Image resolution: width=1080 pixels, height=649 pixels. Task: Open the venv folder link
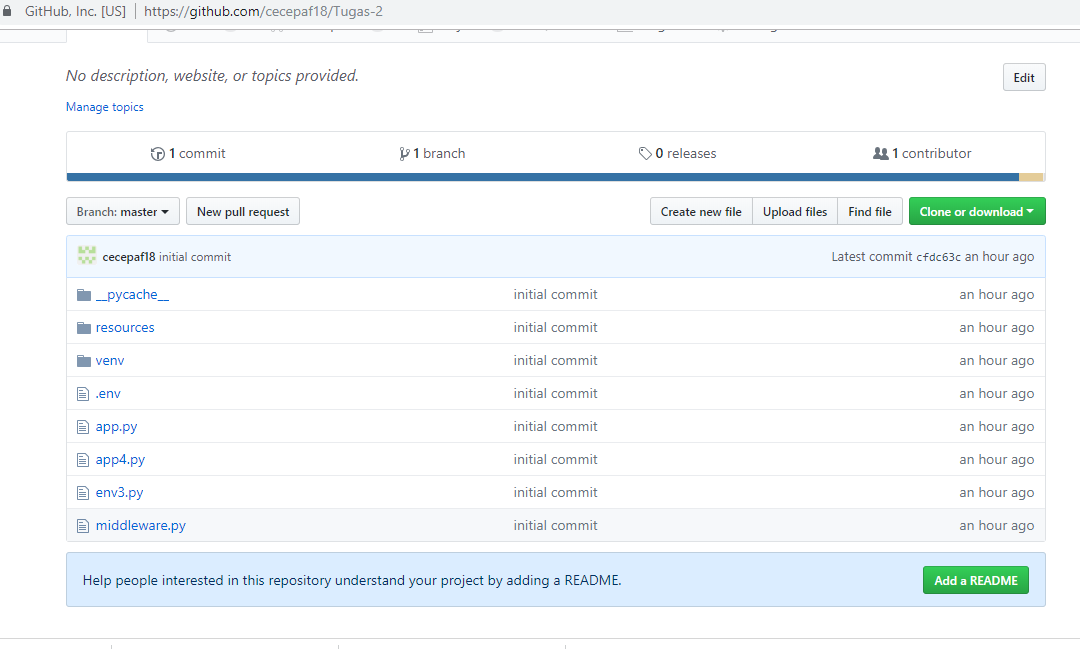pyautogui.click(x=110, y=361)
